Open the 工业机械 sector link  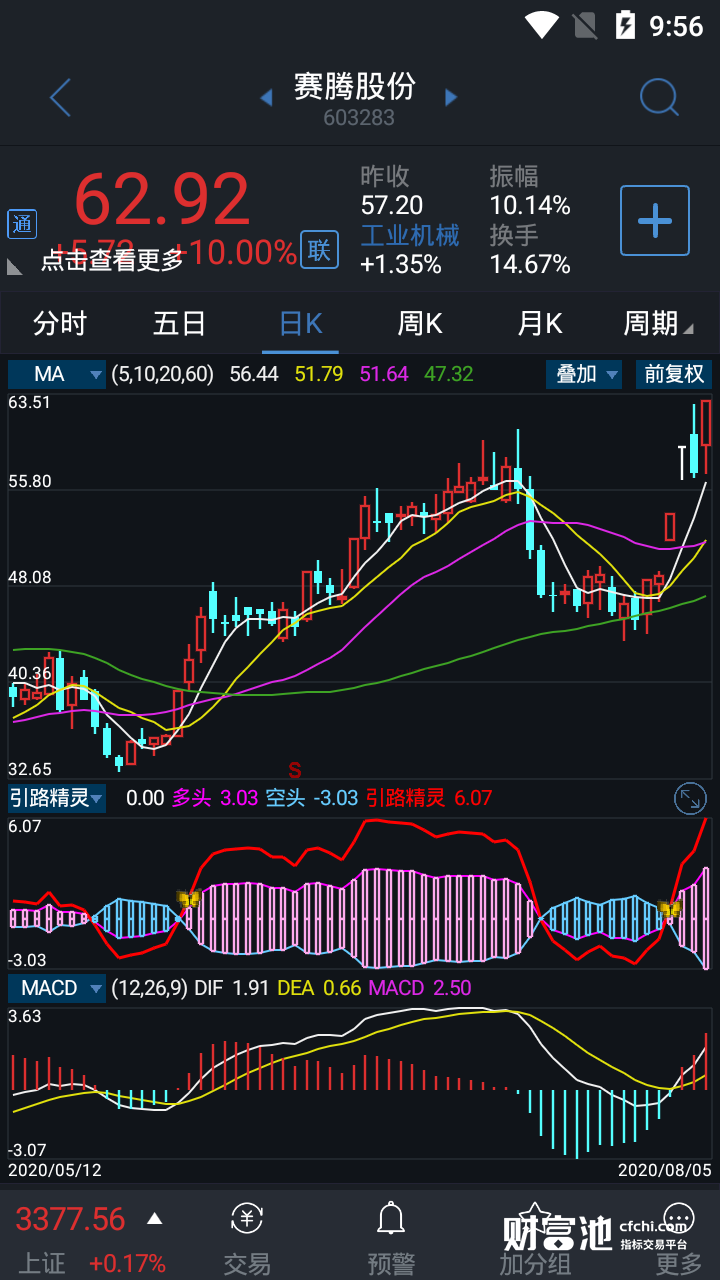point(410,235)
